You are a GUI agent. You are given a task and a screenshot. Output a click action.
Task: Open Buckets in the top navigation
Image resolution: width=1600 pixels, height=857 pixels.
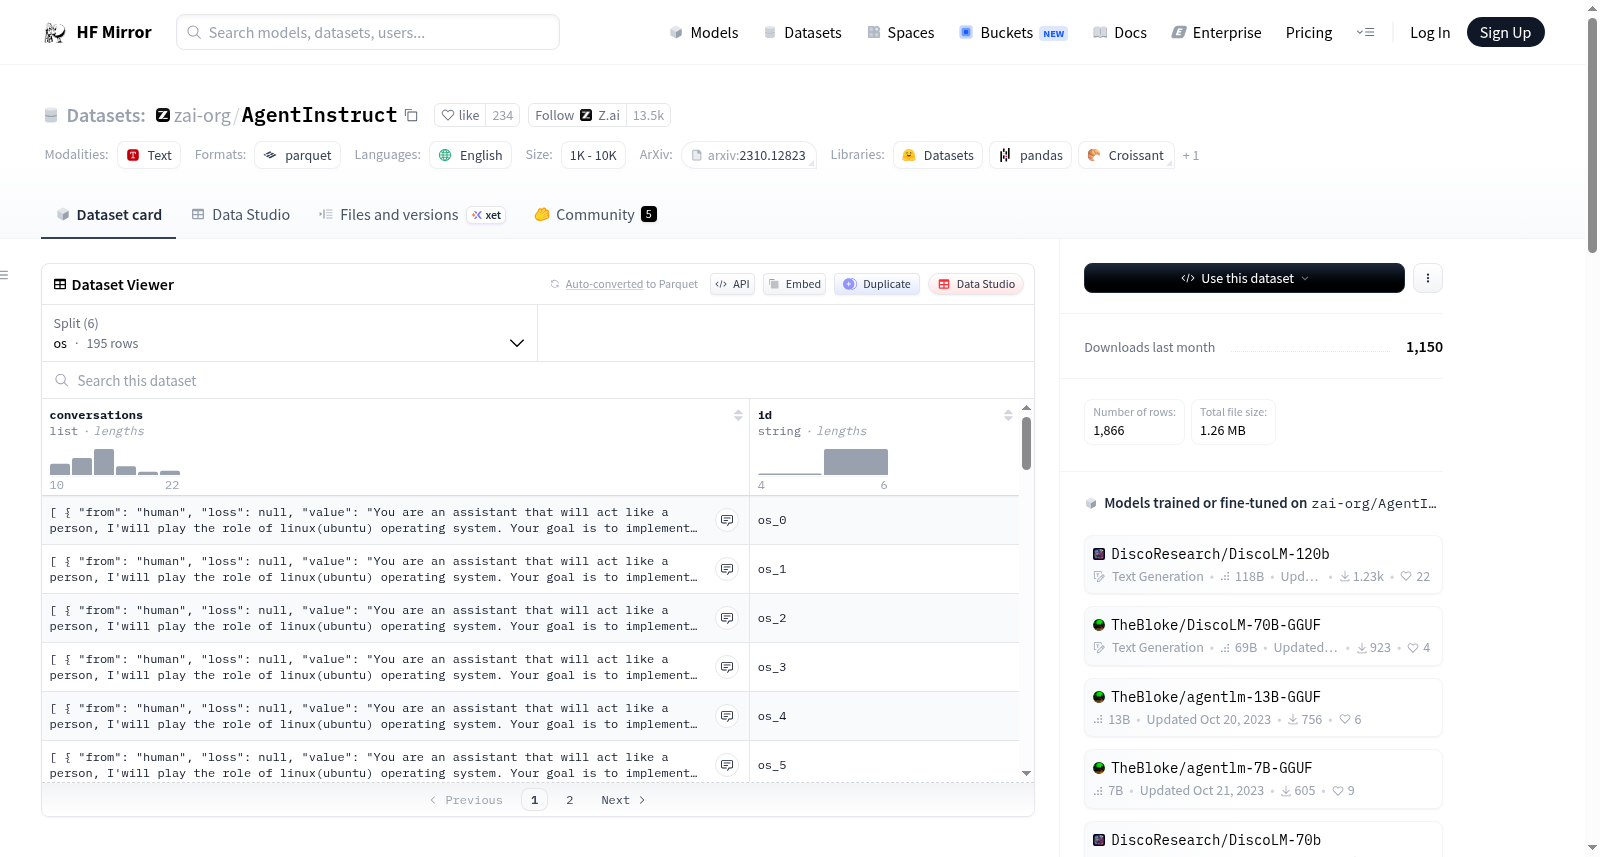(1013, 32)
